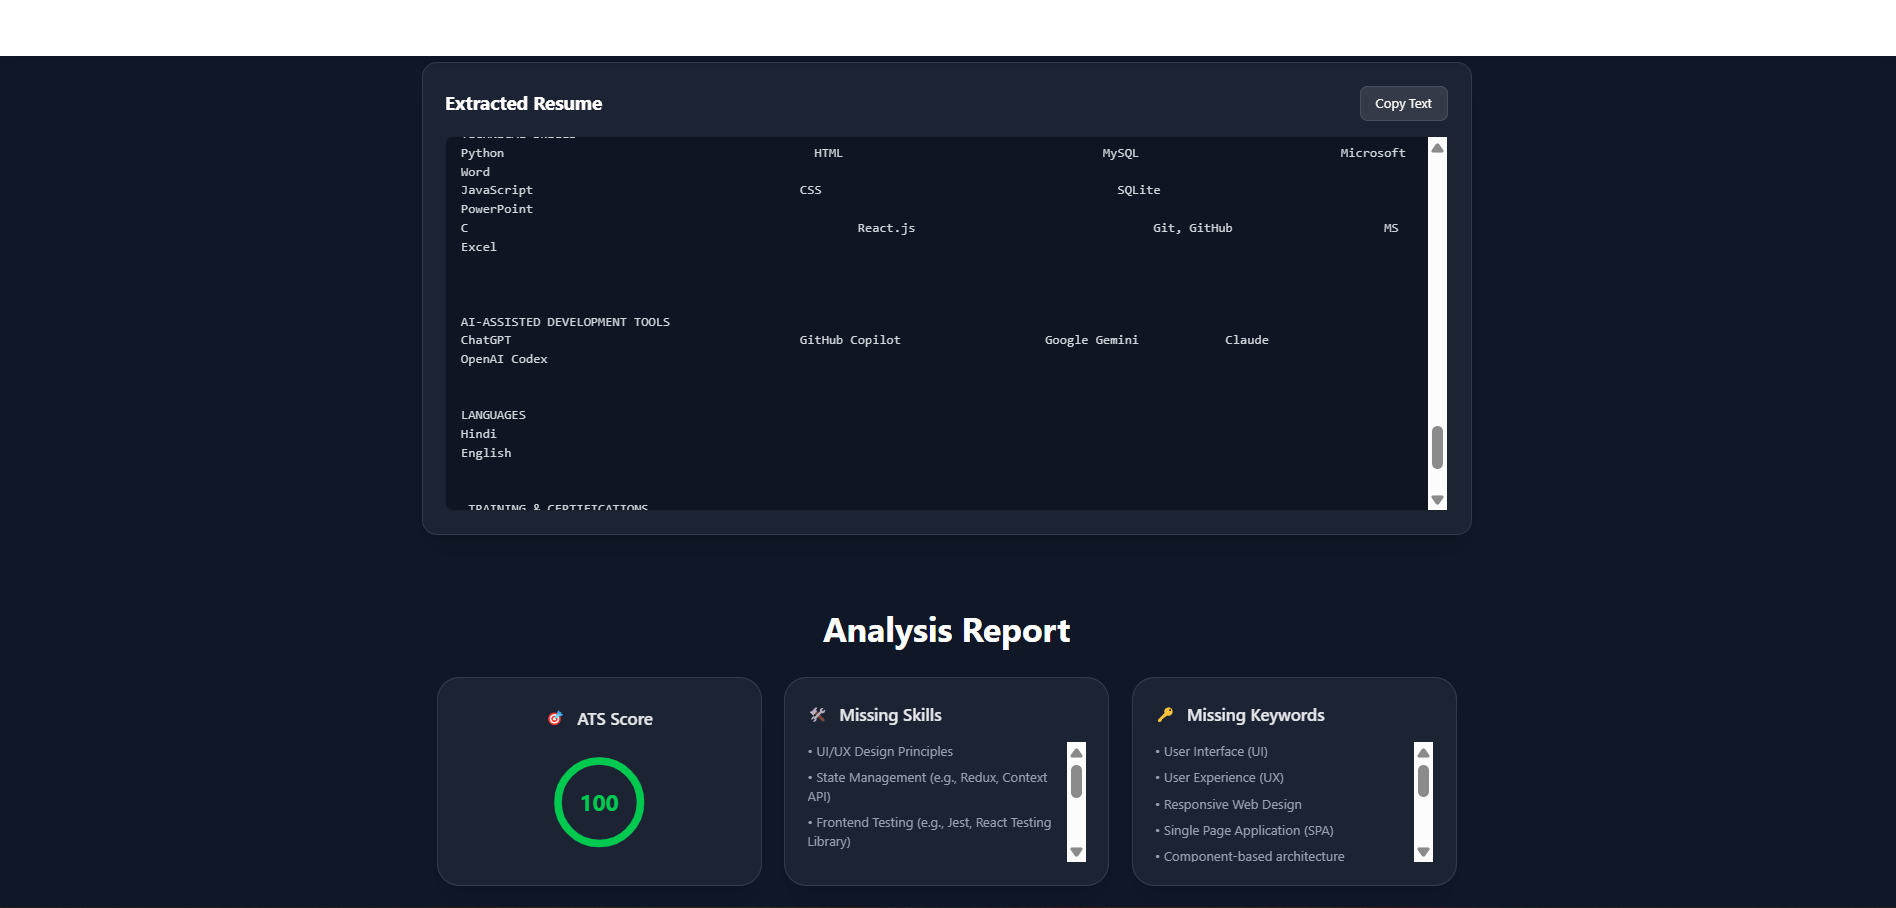
Task: Click the UI/UX Design Principles item
Action: click(x=880, y=752)
